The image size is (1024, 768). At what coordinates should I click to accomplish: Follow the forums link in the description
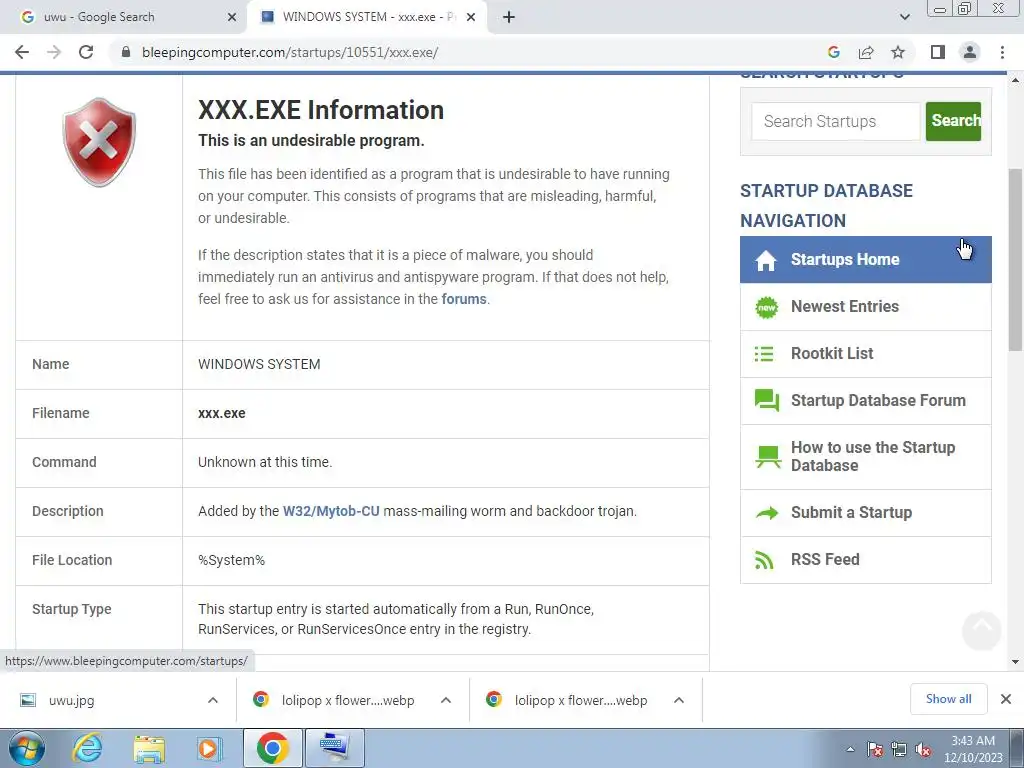pos(464,299)
